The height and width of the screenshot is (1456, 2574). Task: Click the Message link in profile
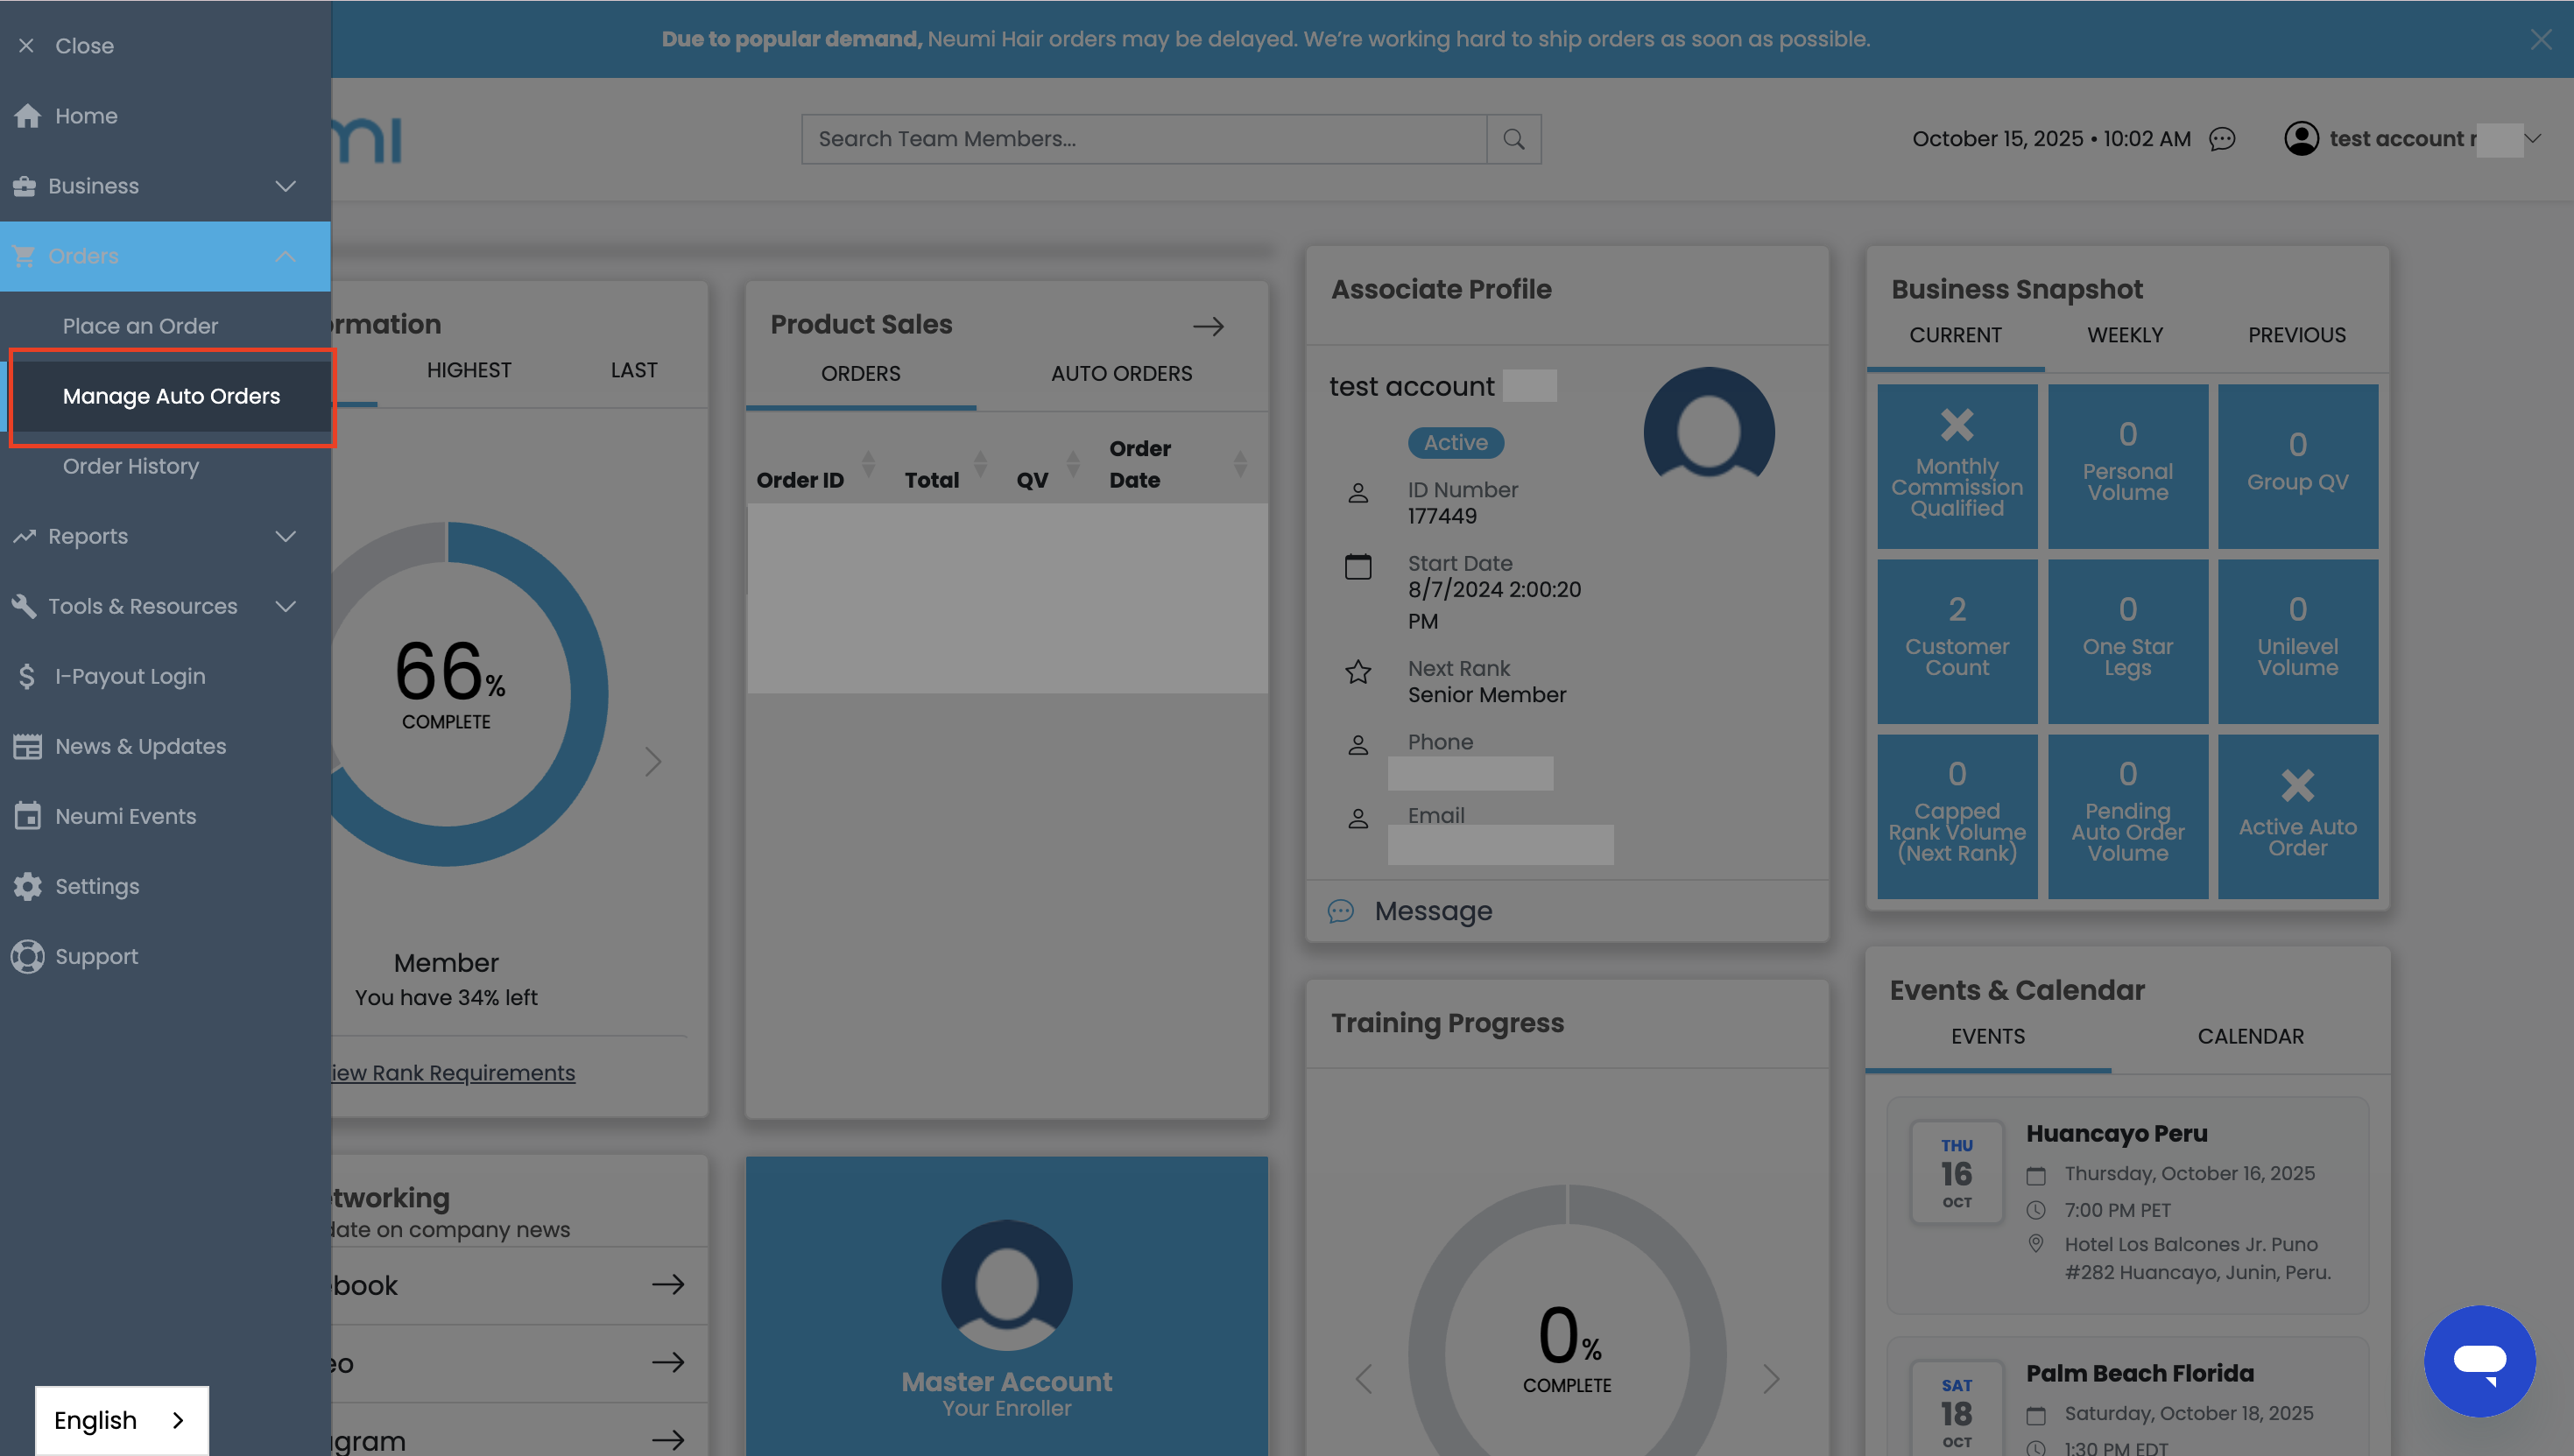(x=1432, y=911)
